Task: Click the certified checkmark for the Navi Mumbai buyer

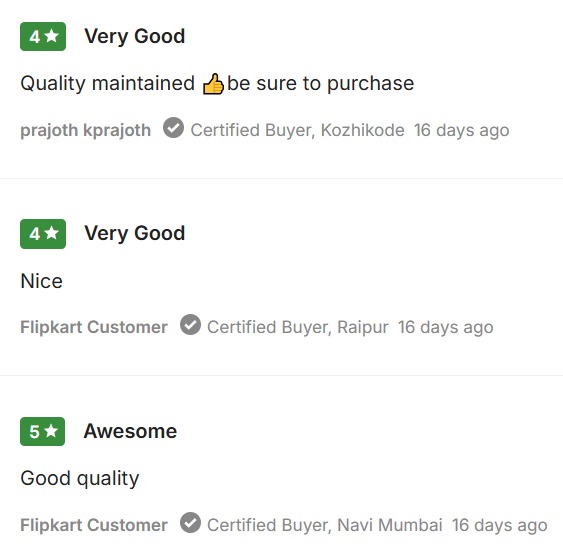Action: (x=190, y=522)
